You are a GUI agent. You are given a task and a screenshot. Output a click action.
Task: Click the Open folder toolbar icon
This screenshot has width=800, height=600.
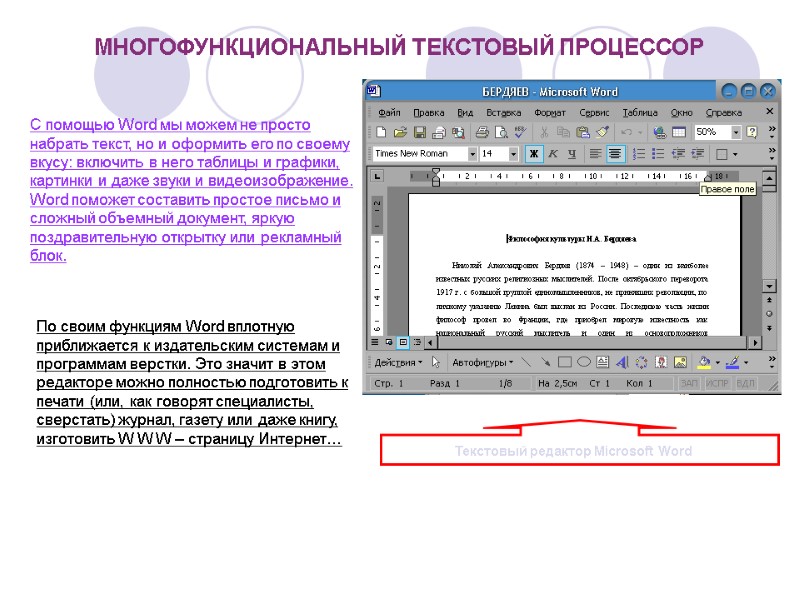tap(401, 133)
